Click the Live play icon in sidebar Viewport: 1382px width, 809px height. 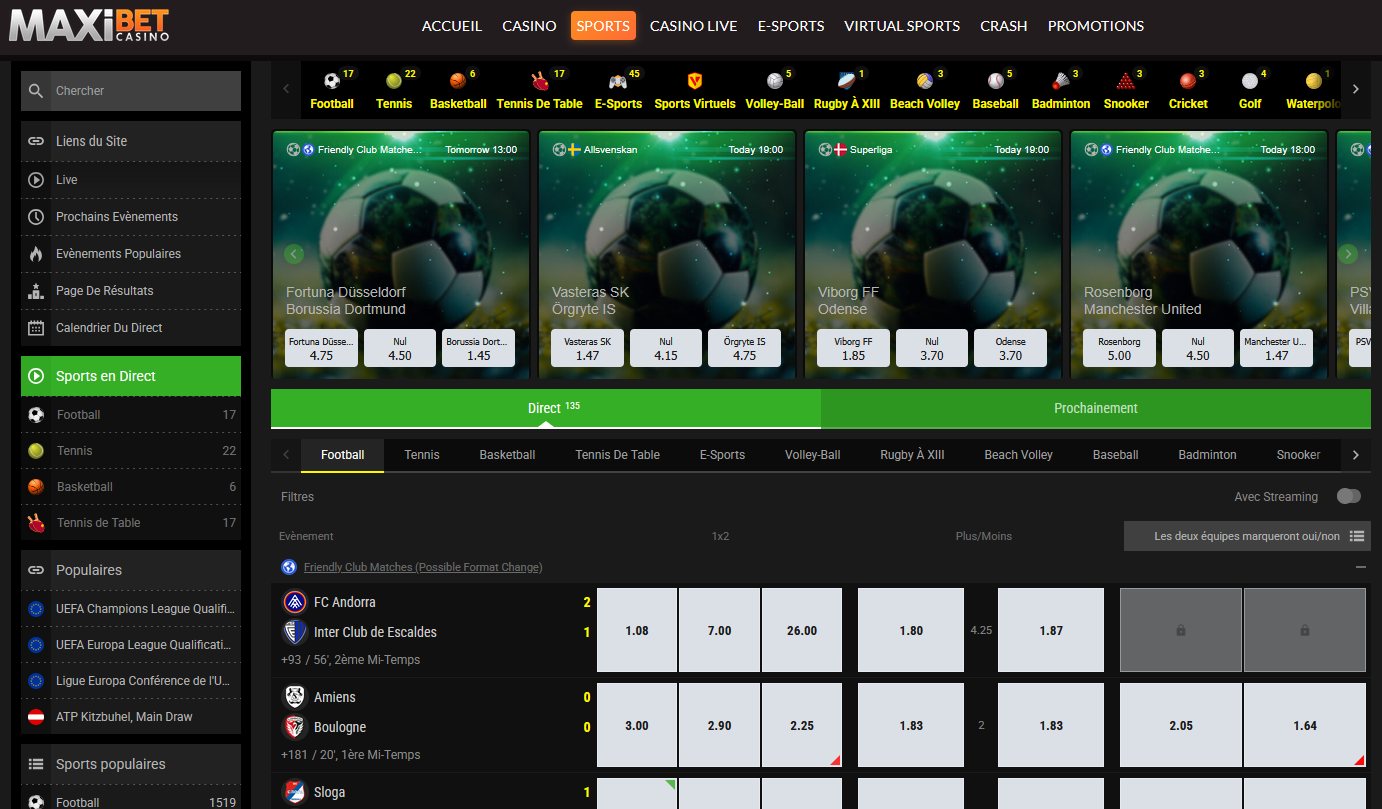coord(36,180)
